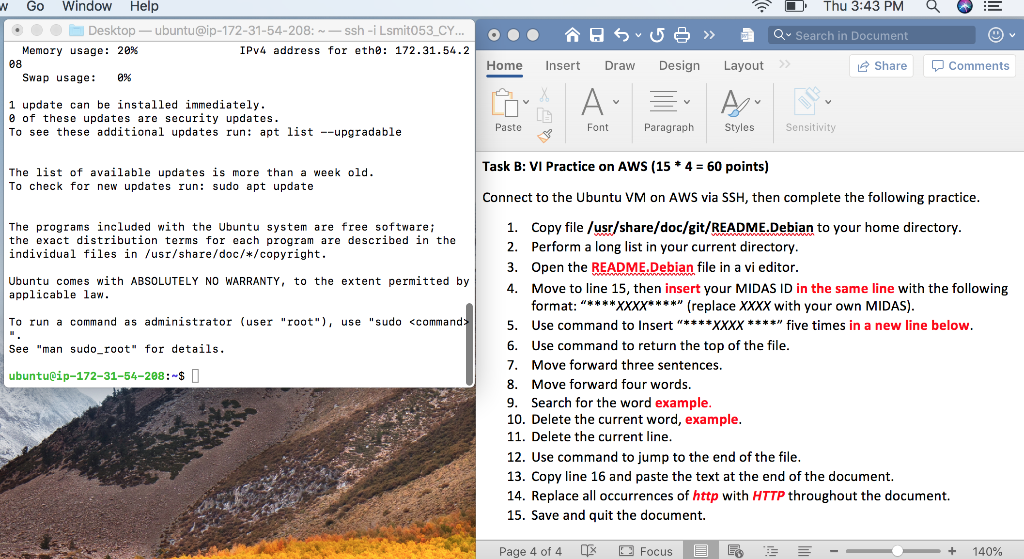The image size is (1024, 559).
Task: Switch to Draft view
Action: pos(805,551)
